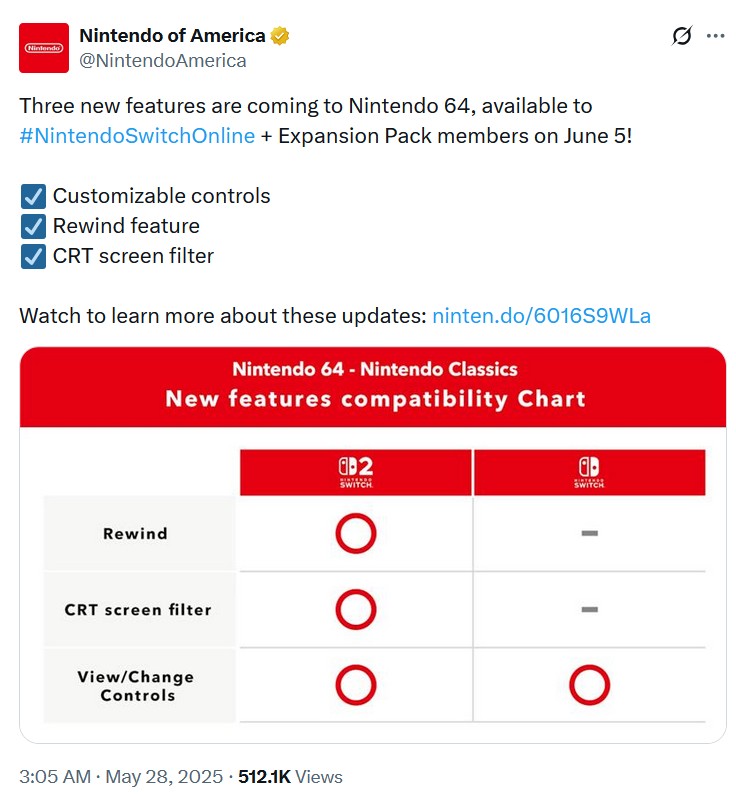The width and height of the screenshot is (736, 795).
Task: Open the ninten.do/6016S9WLa link
Action: click(x=541, y=316)
